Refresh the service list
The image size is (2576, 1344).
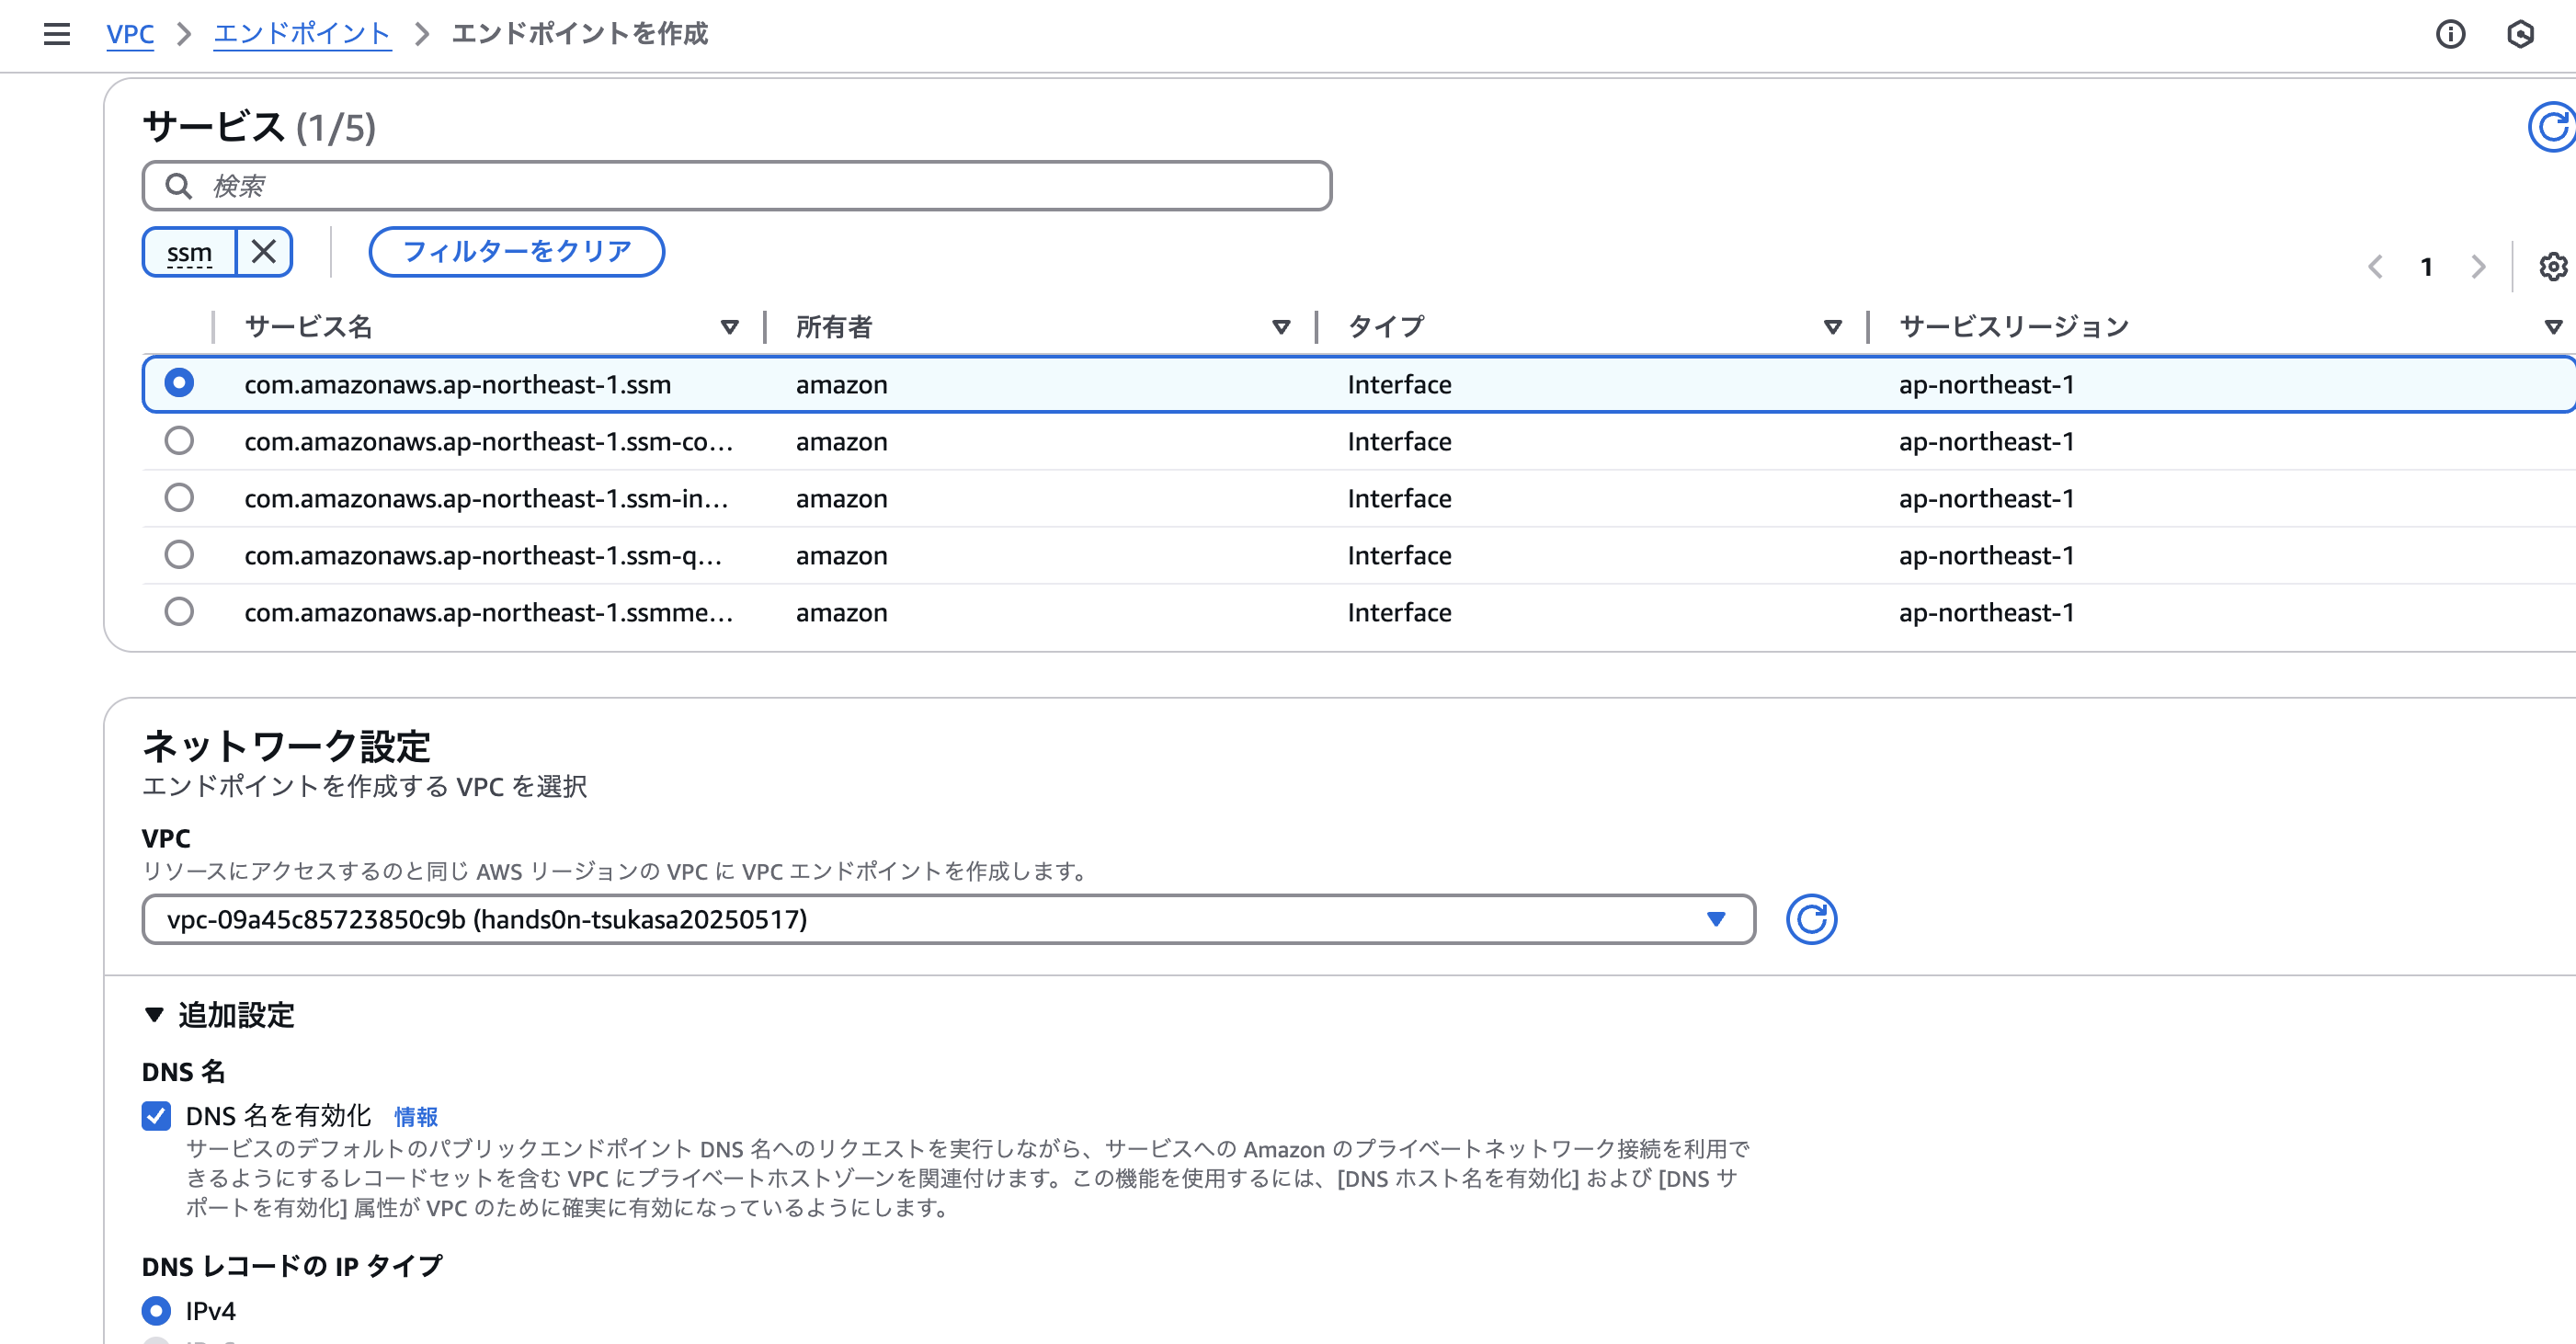pyautogui.click(x=2553, y=126)
